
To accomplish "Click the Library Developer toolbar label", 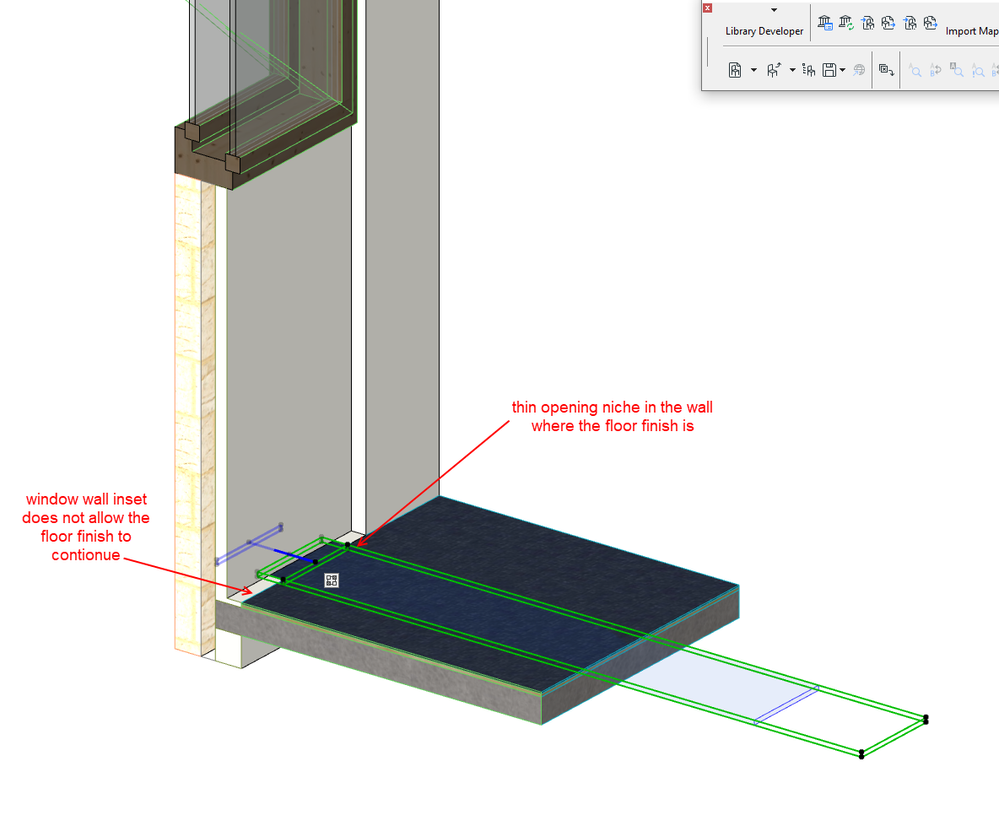I will pyautogui.click(x=764, y=31).
